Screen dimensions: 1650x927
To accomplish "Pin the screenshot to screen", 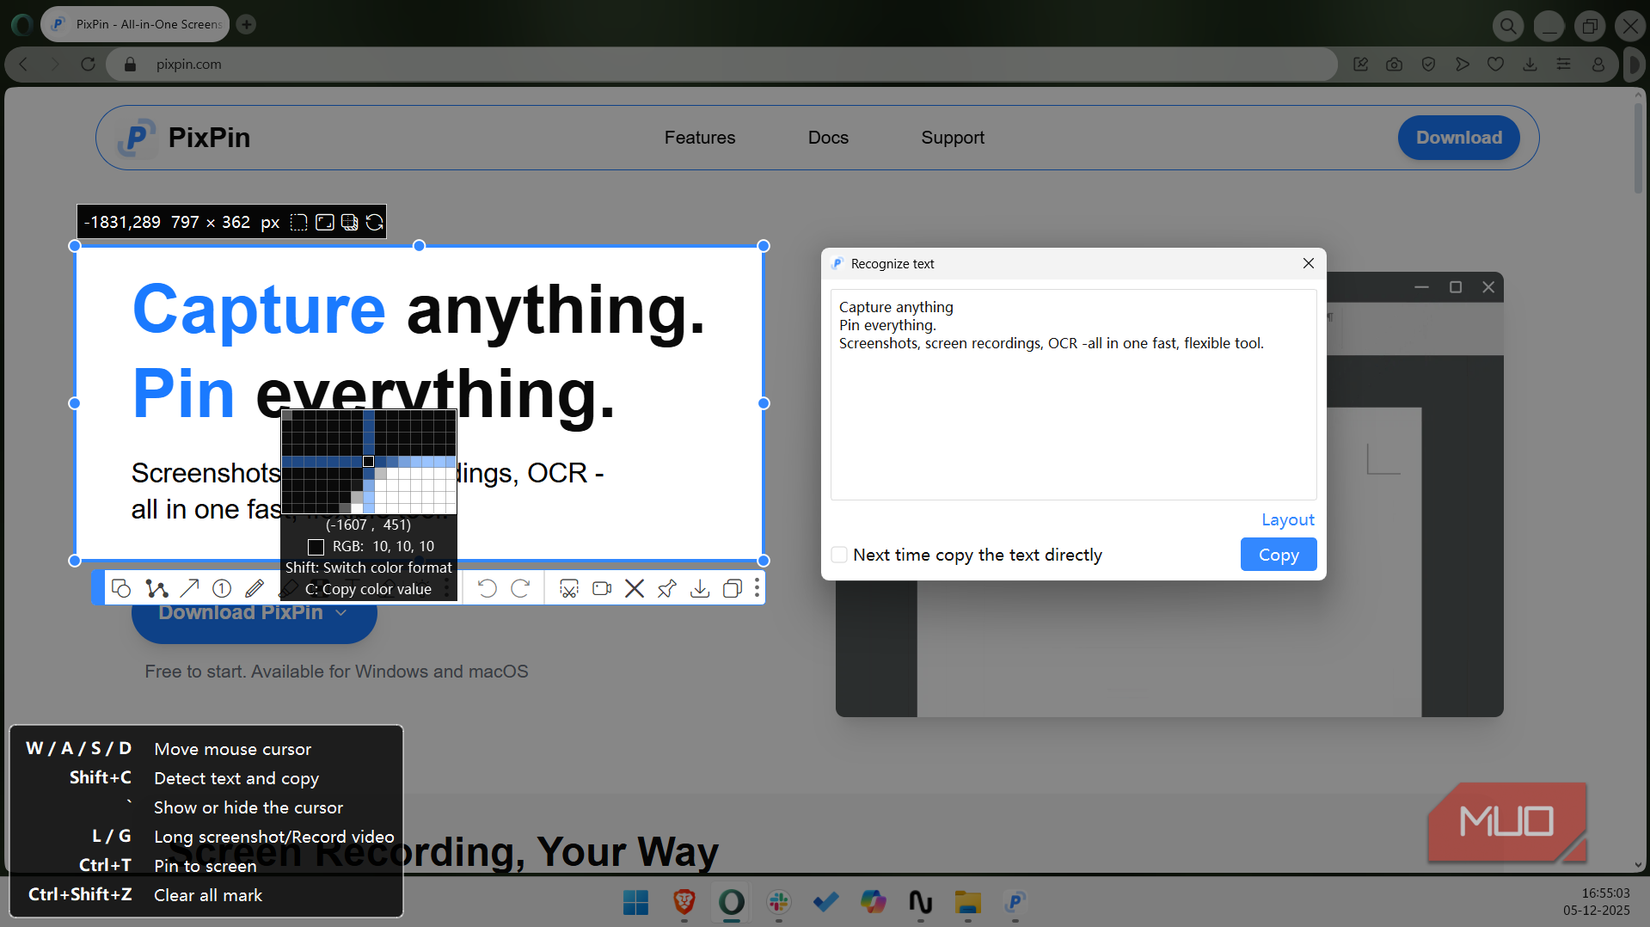I will pyautogui.click(x=667, y=588).
